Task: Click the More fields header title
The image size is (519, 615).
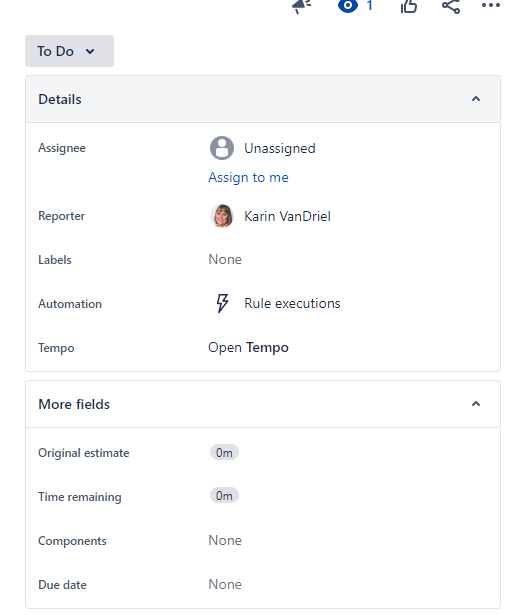Action: click(x=74, y=404)
